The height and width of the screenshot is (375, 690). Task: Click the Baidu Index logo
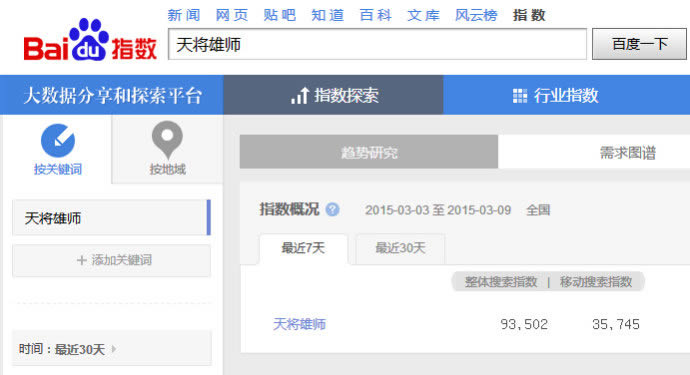[x=90, y=40]
